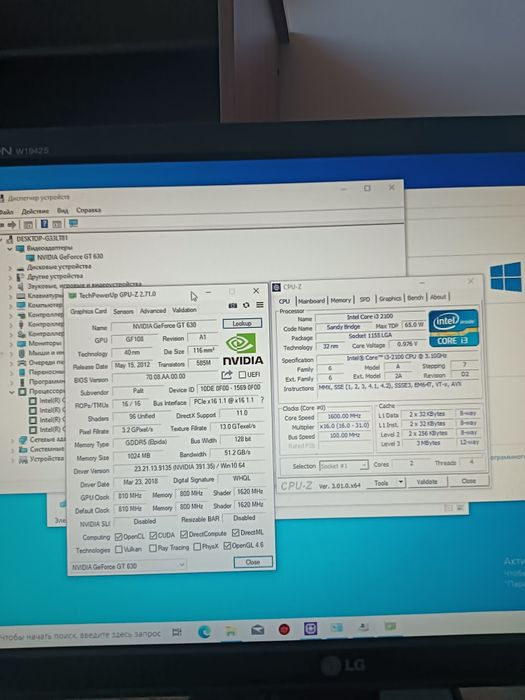The image size is (525, 700).
Task: Click the NVIDIA logo in GPU-Z
Action: [x=242, y=350]
